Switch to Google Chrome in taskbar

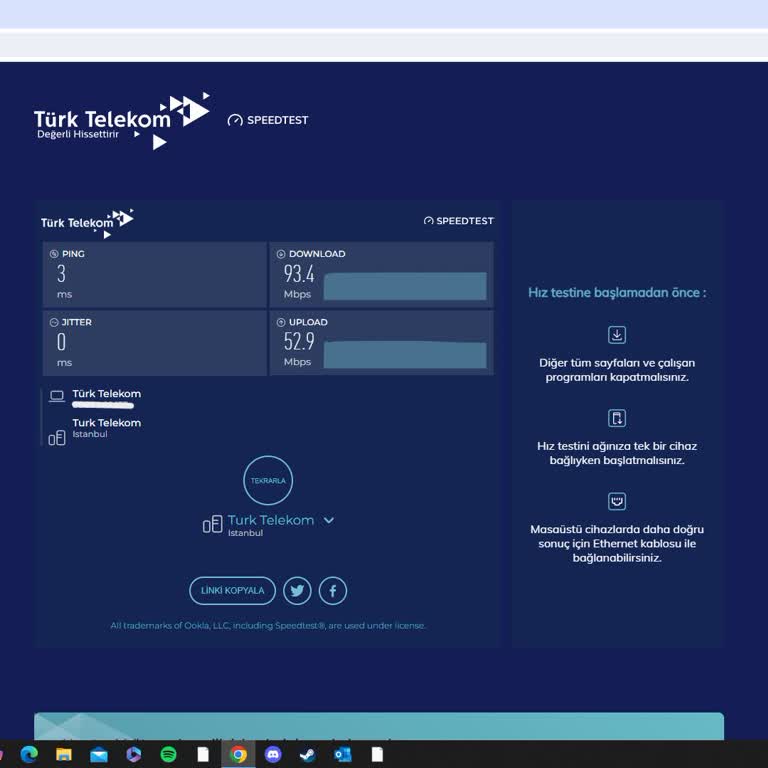pyautogui.click(x=238, y=754)
